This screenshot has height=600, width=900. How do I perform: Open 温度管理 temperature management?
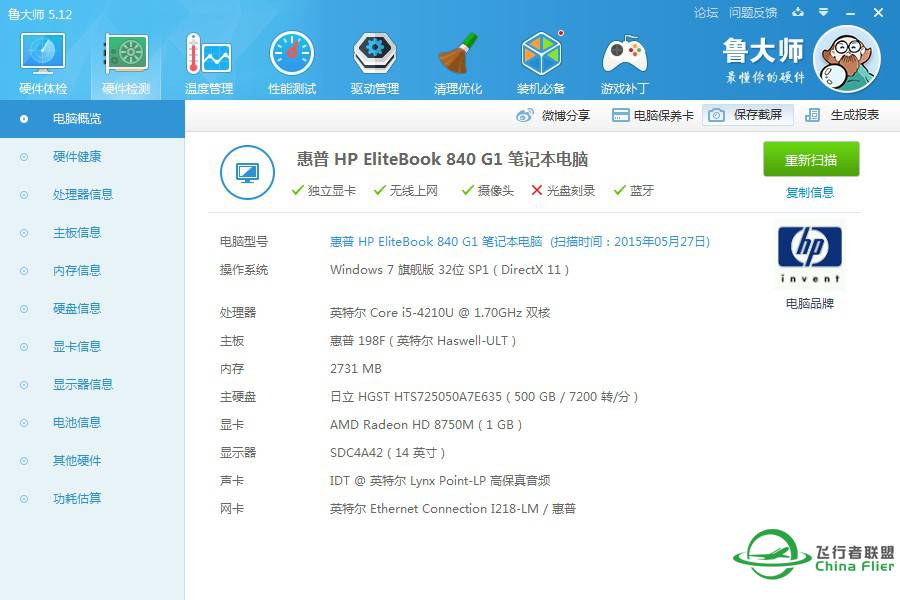tap(207, 60)
